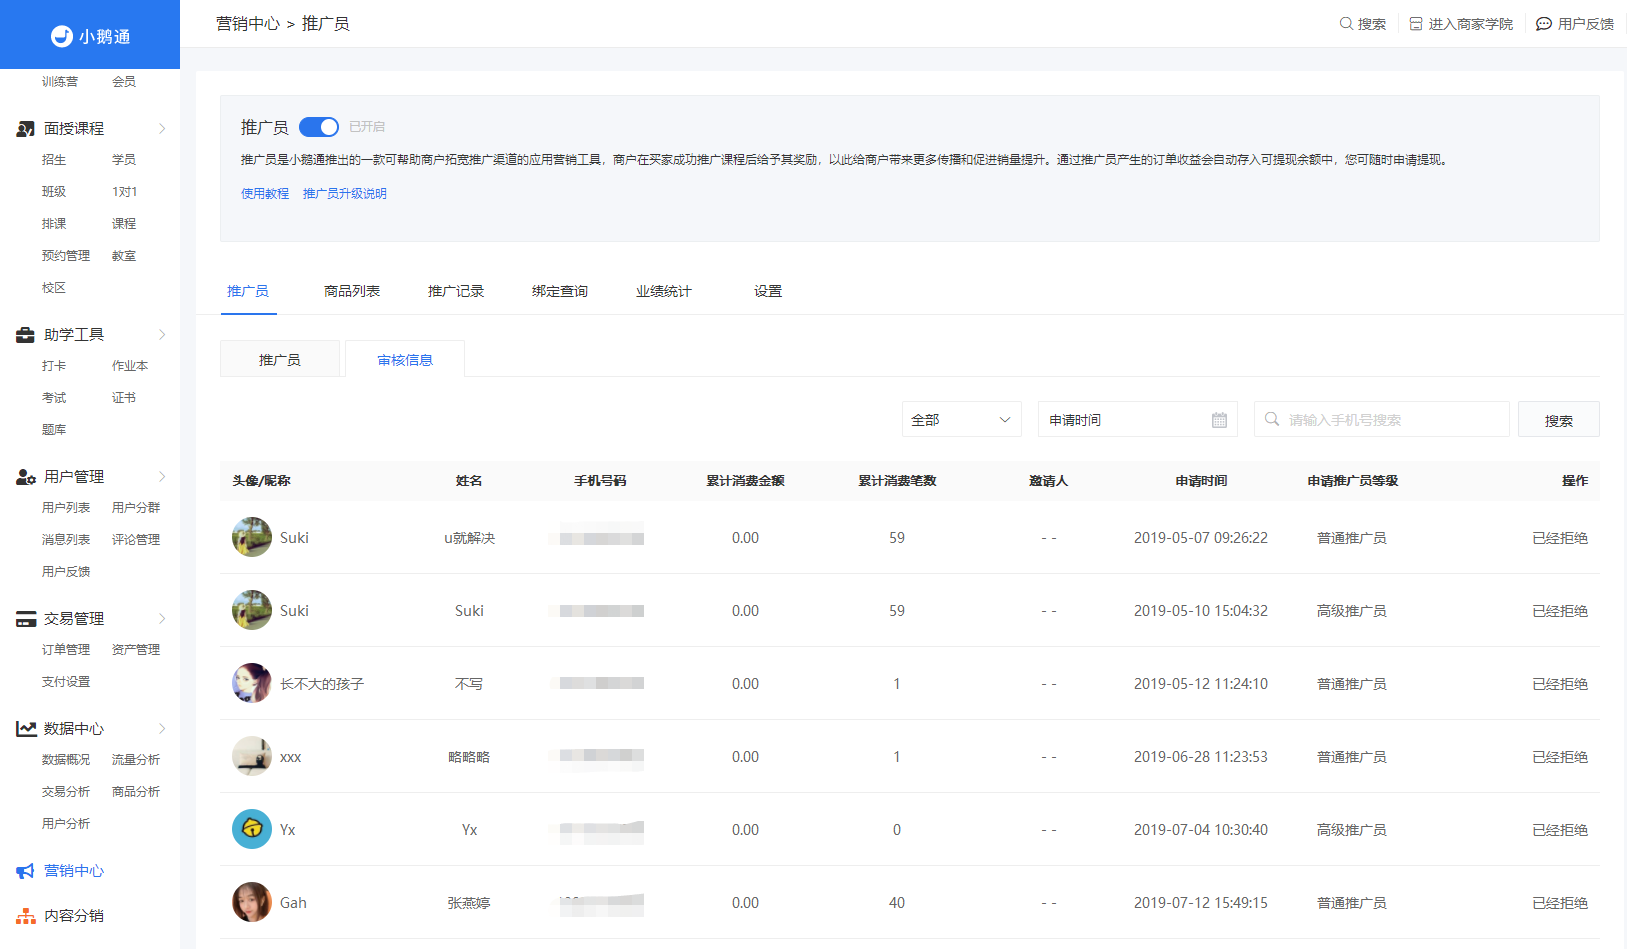Click the 用户反馈 header link
This screenshot has height=949, width=1627.
(1575, 24)
